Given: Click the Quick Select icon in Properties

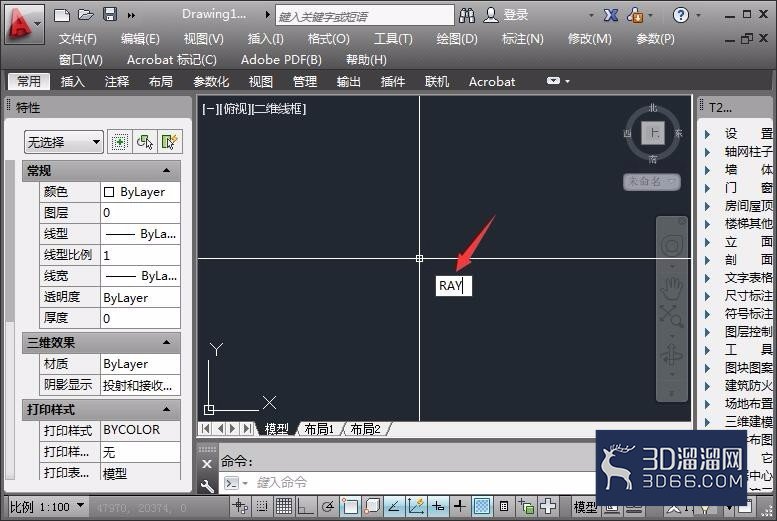Looking at the screenshot, I should 169,142.
